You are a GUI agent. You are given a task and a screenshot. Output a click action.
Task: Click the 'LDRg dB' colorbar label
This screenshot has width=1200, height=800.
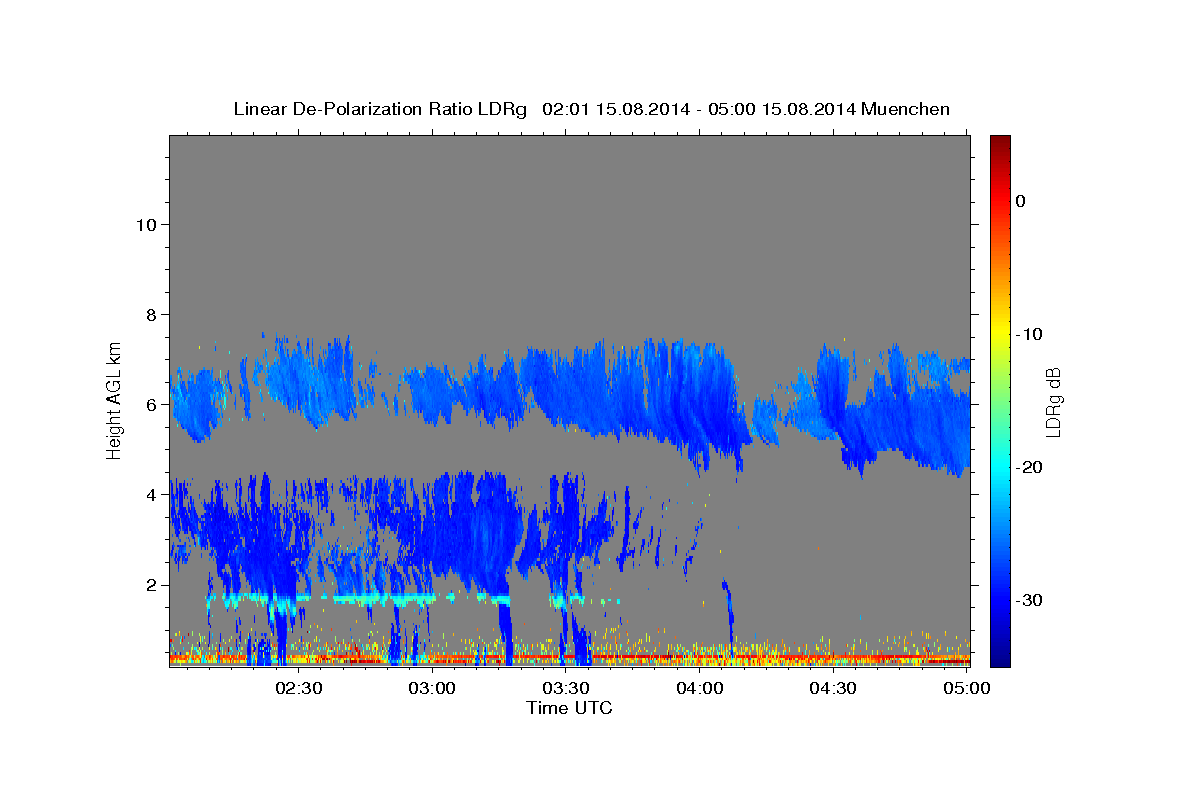tap(1053, 402)
